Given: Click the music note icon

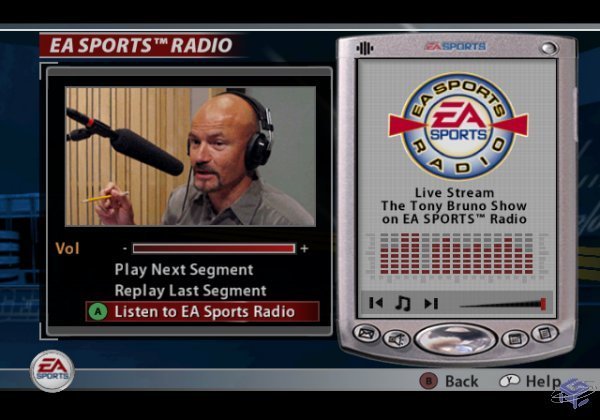Looking at the screenshot, I should [x=403, y=303].
